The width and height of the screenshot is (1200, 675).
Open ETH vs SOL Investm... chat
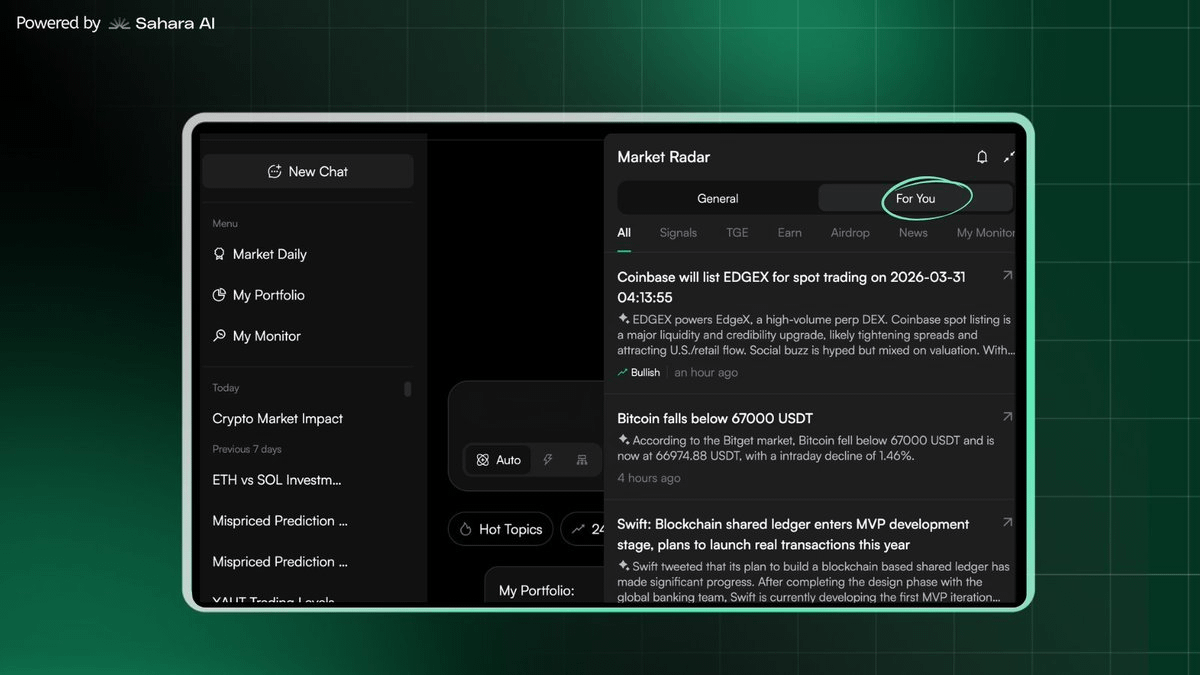(277, 480)
